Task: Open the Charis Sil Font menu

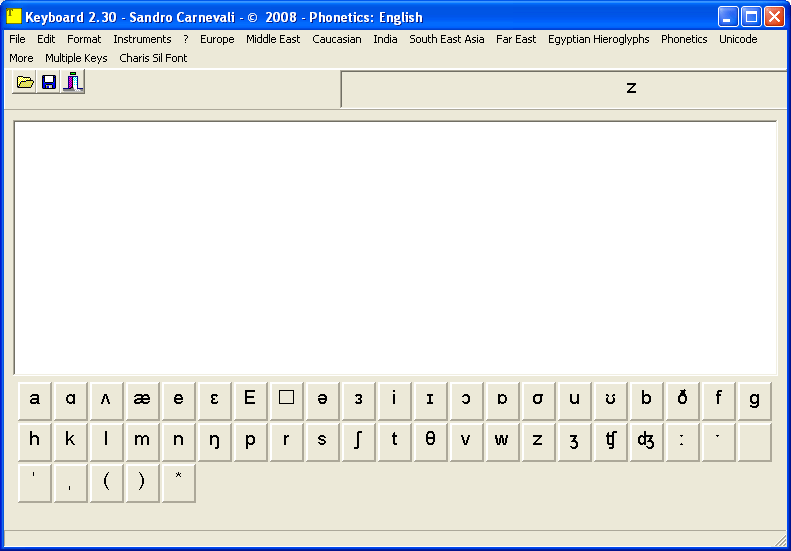Action: pyautogui.click(x=153, y=59)
